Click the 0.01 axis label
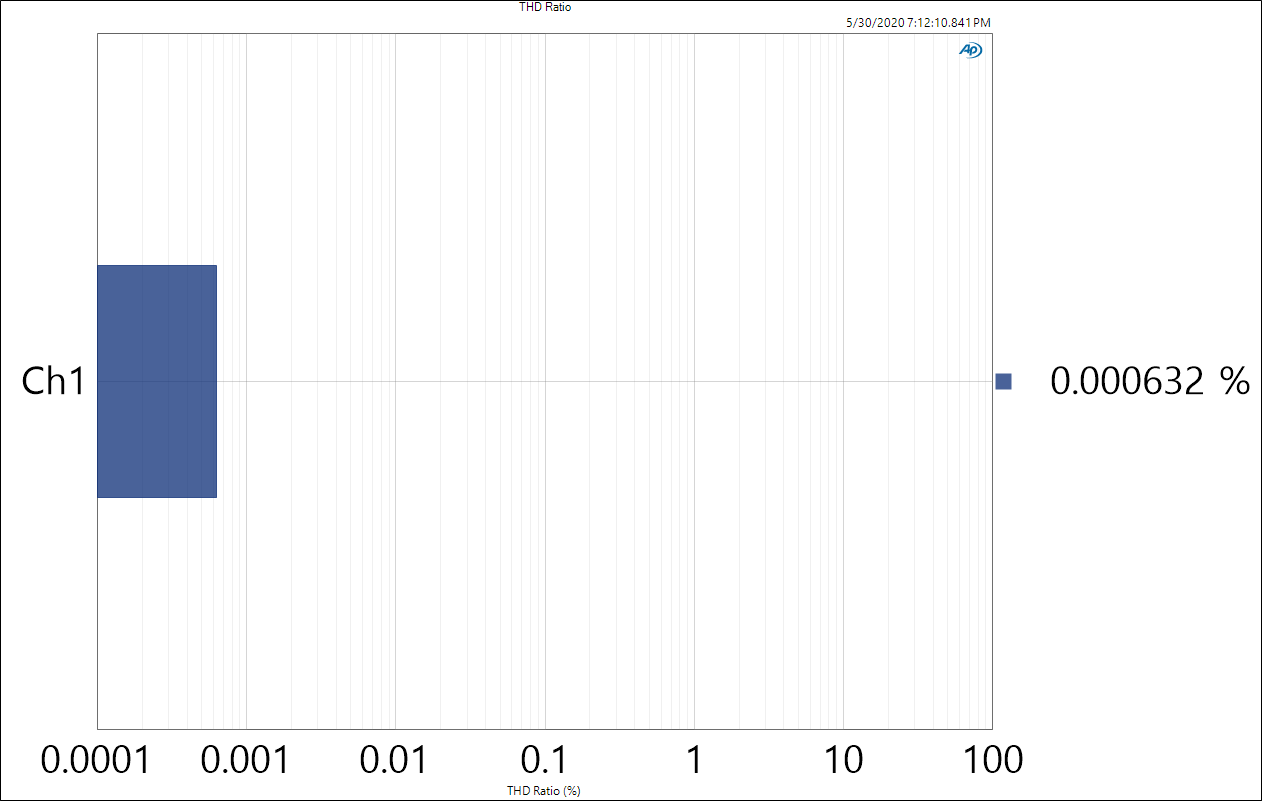Viewport: 1262px width, 801px height. tap(394, 760)
